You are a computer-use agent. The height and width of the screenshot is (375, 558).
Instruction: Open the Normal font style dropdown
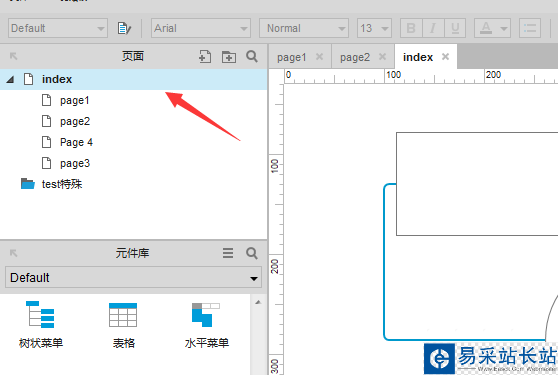point(304,28)
